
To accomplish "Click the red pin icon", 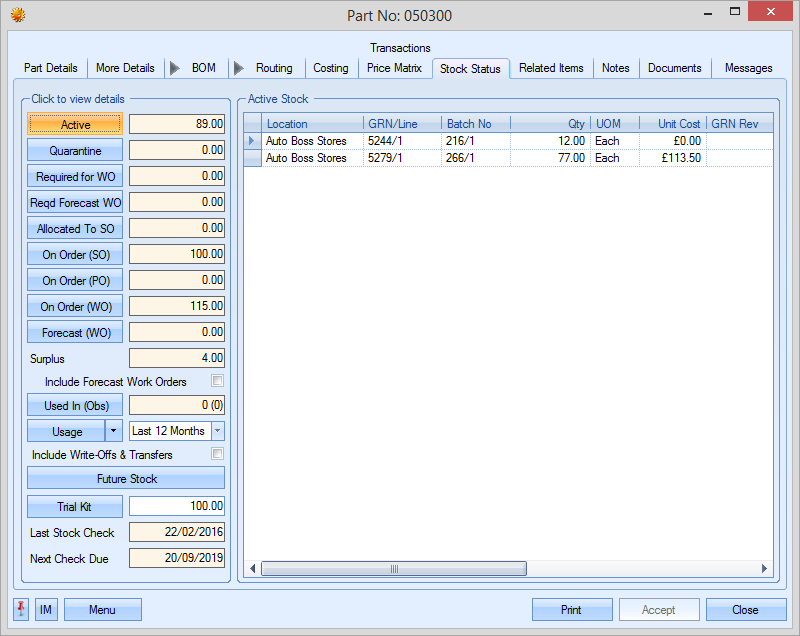I will click(21, 610).
